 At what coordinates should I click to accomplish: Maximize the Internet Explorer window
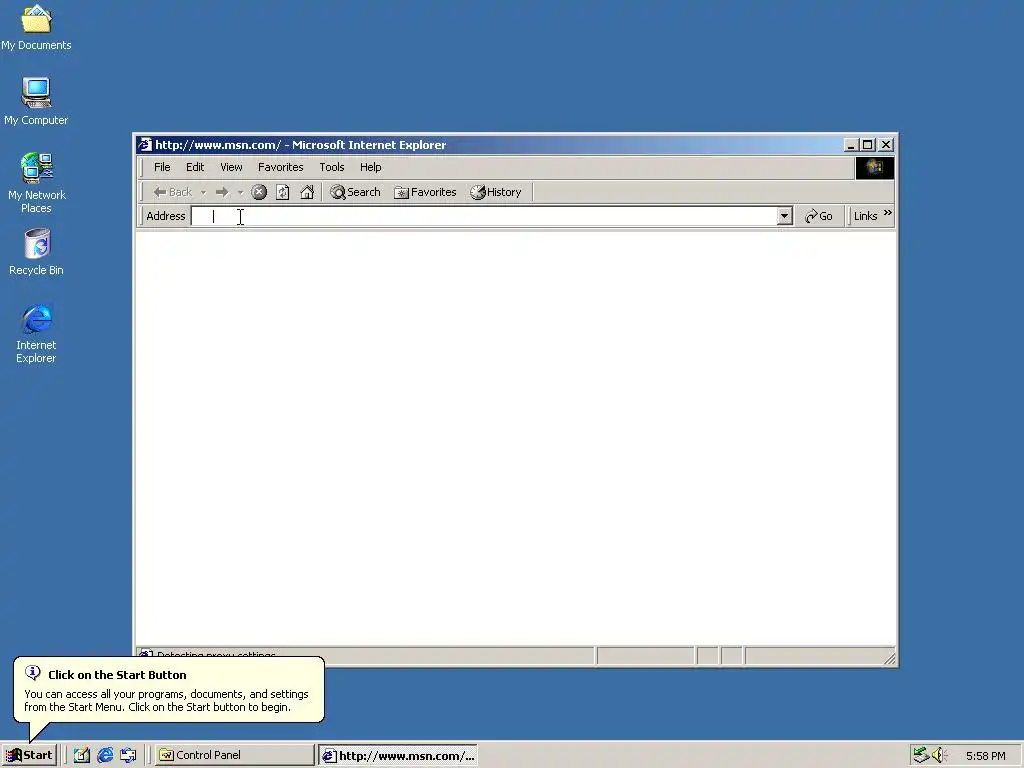tap(867, 145)
